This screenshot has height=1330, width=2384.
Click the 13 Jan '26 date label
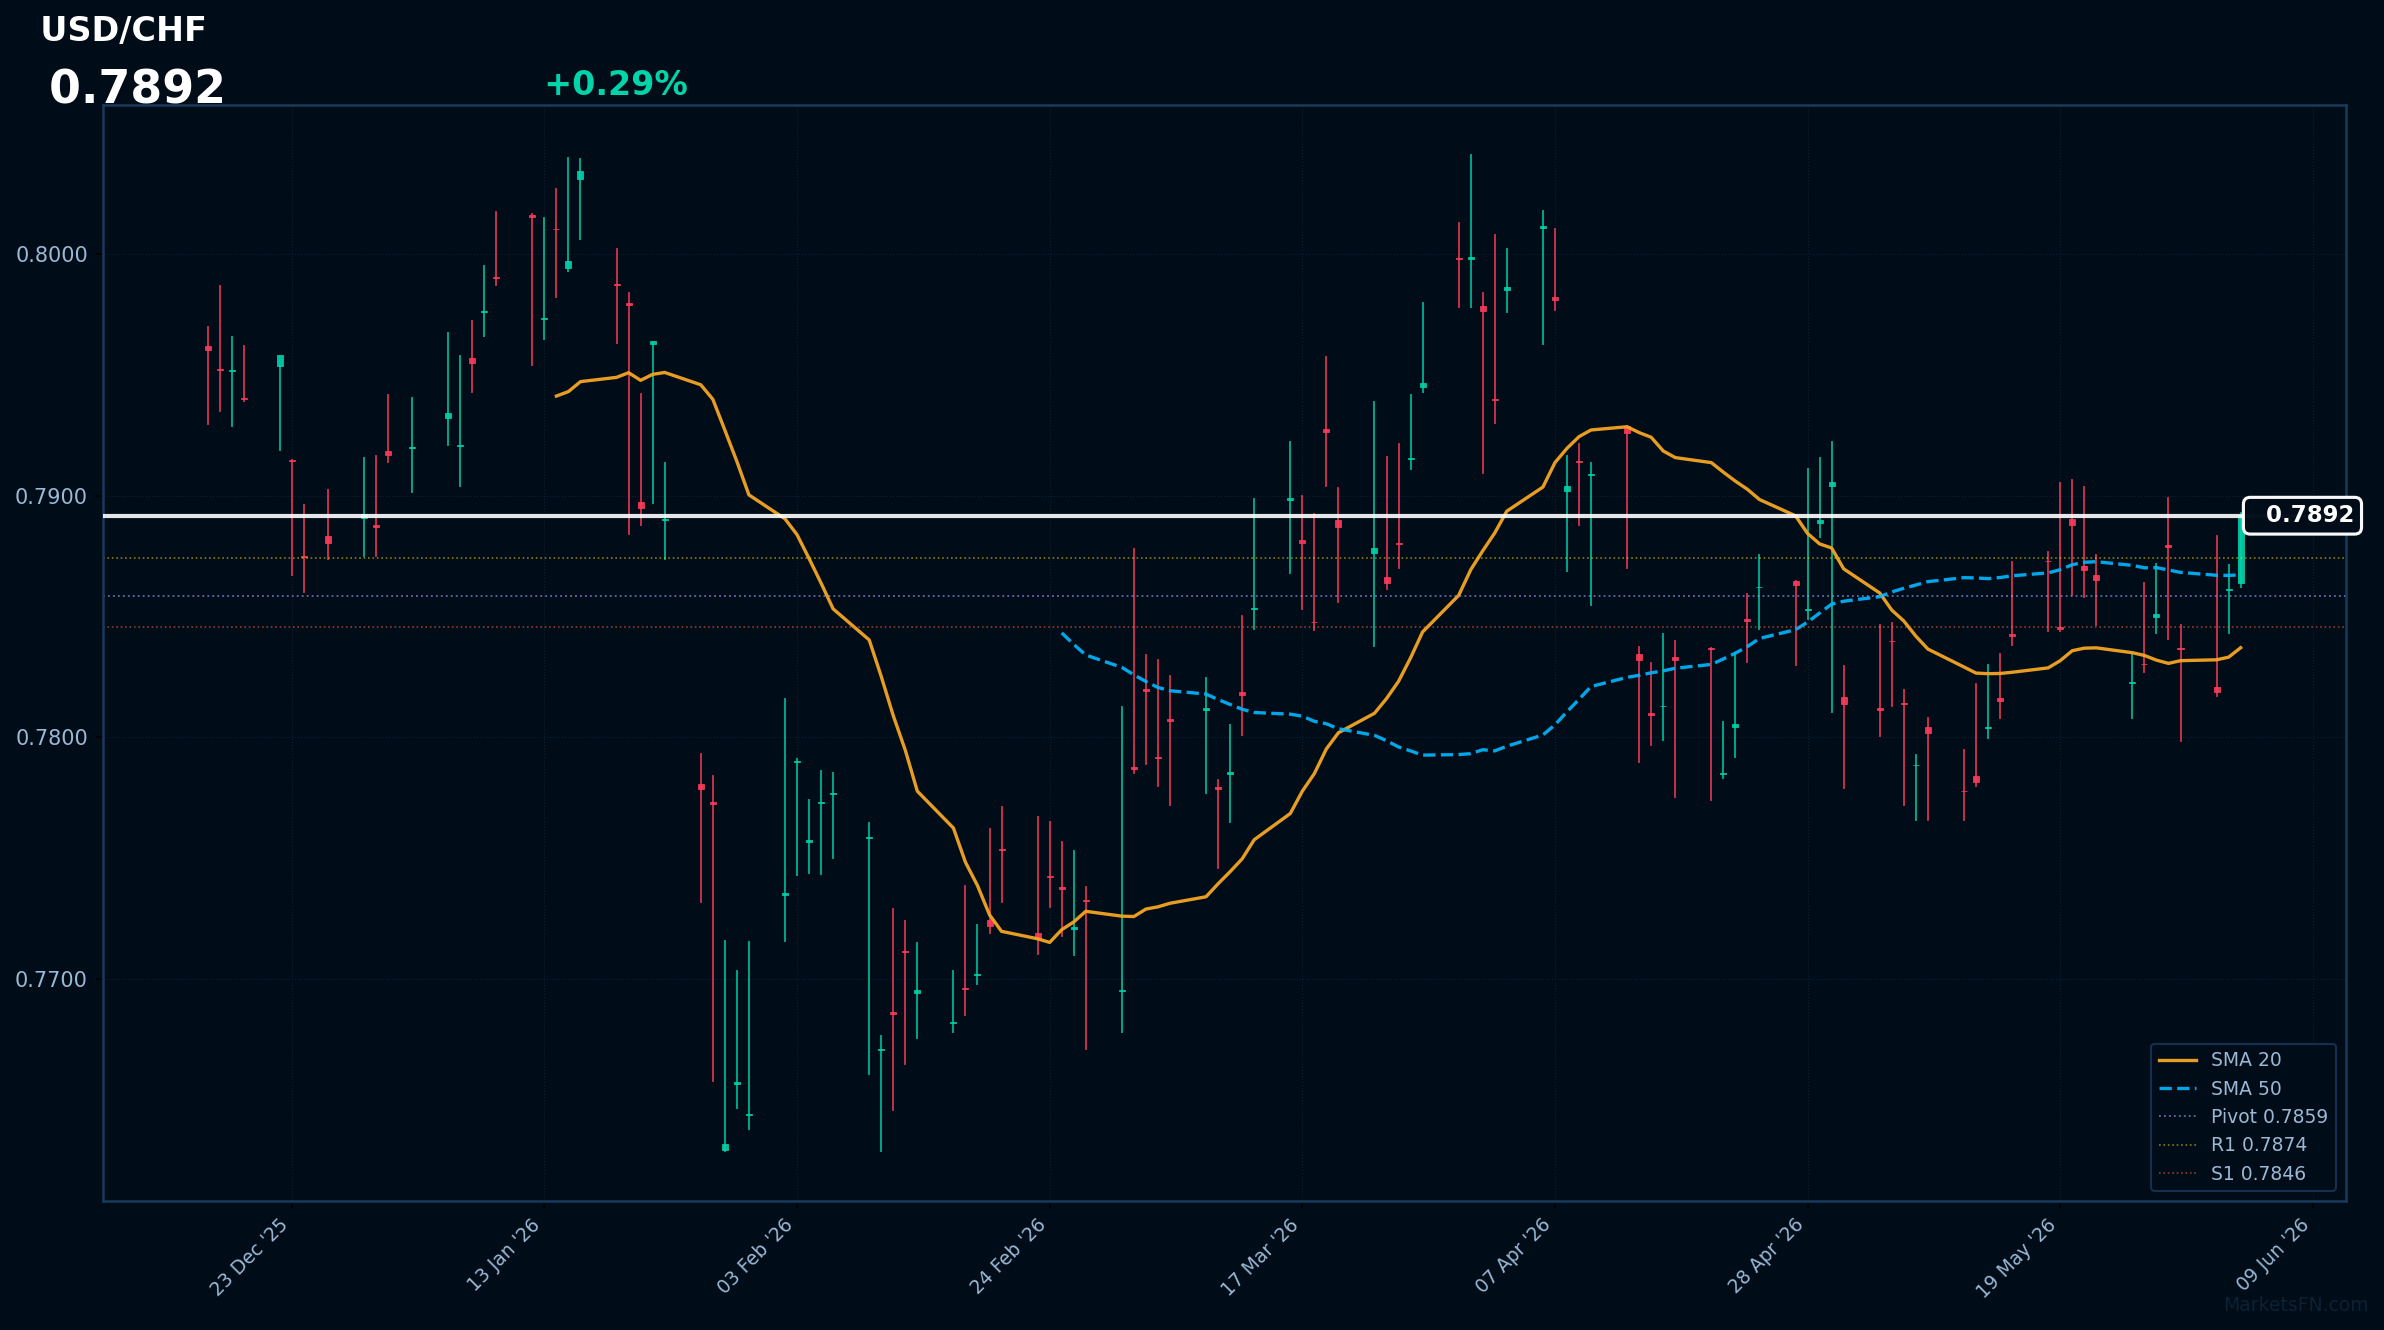pyautogui.click(x=502, y=1255)
